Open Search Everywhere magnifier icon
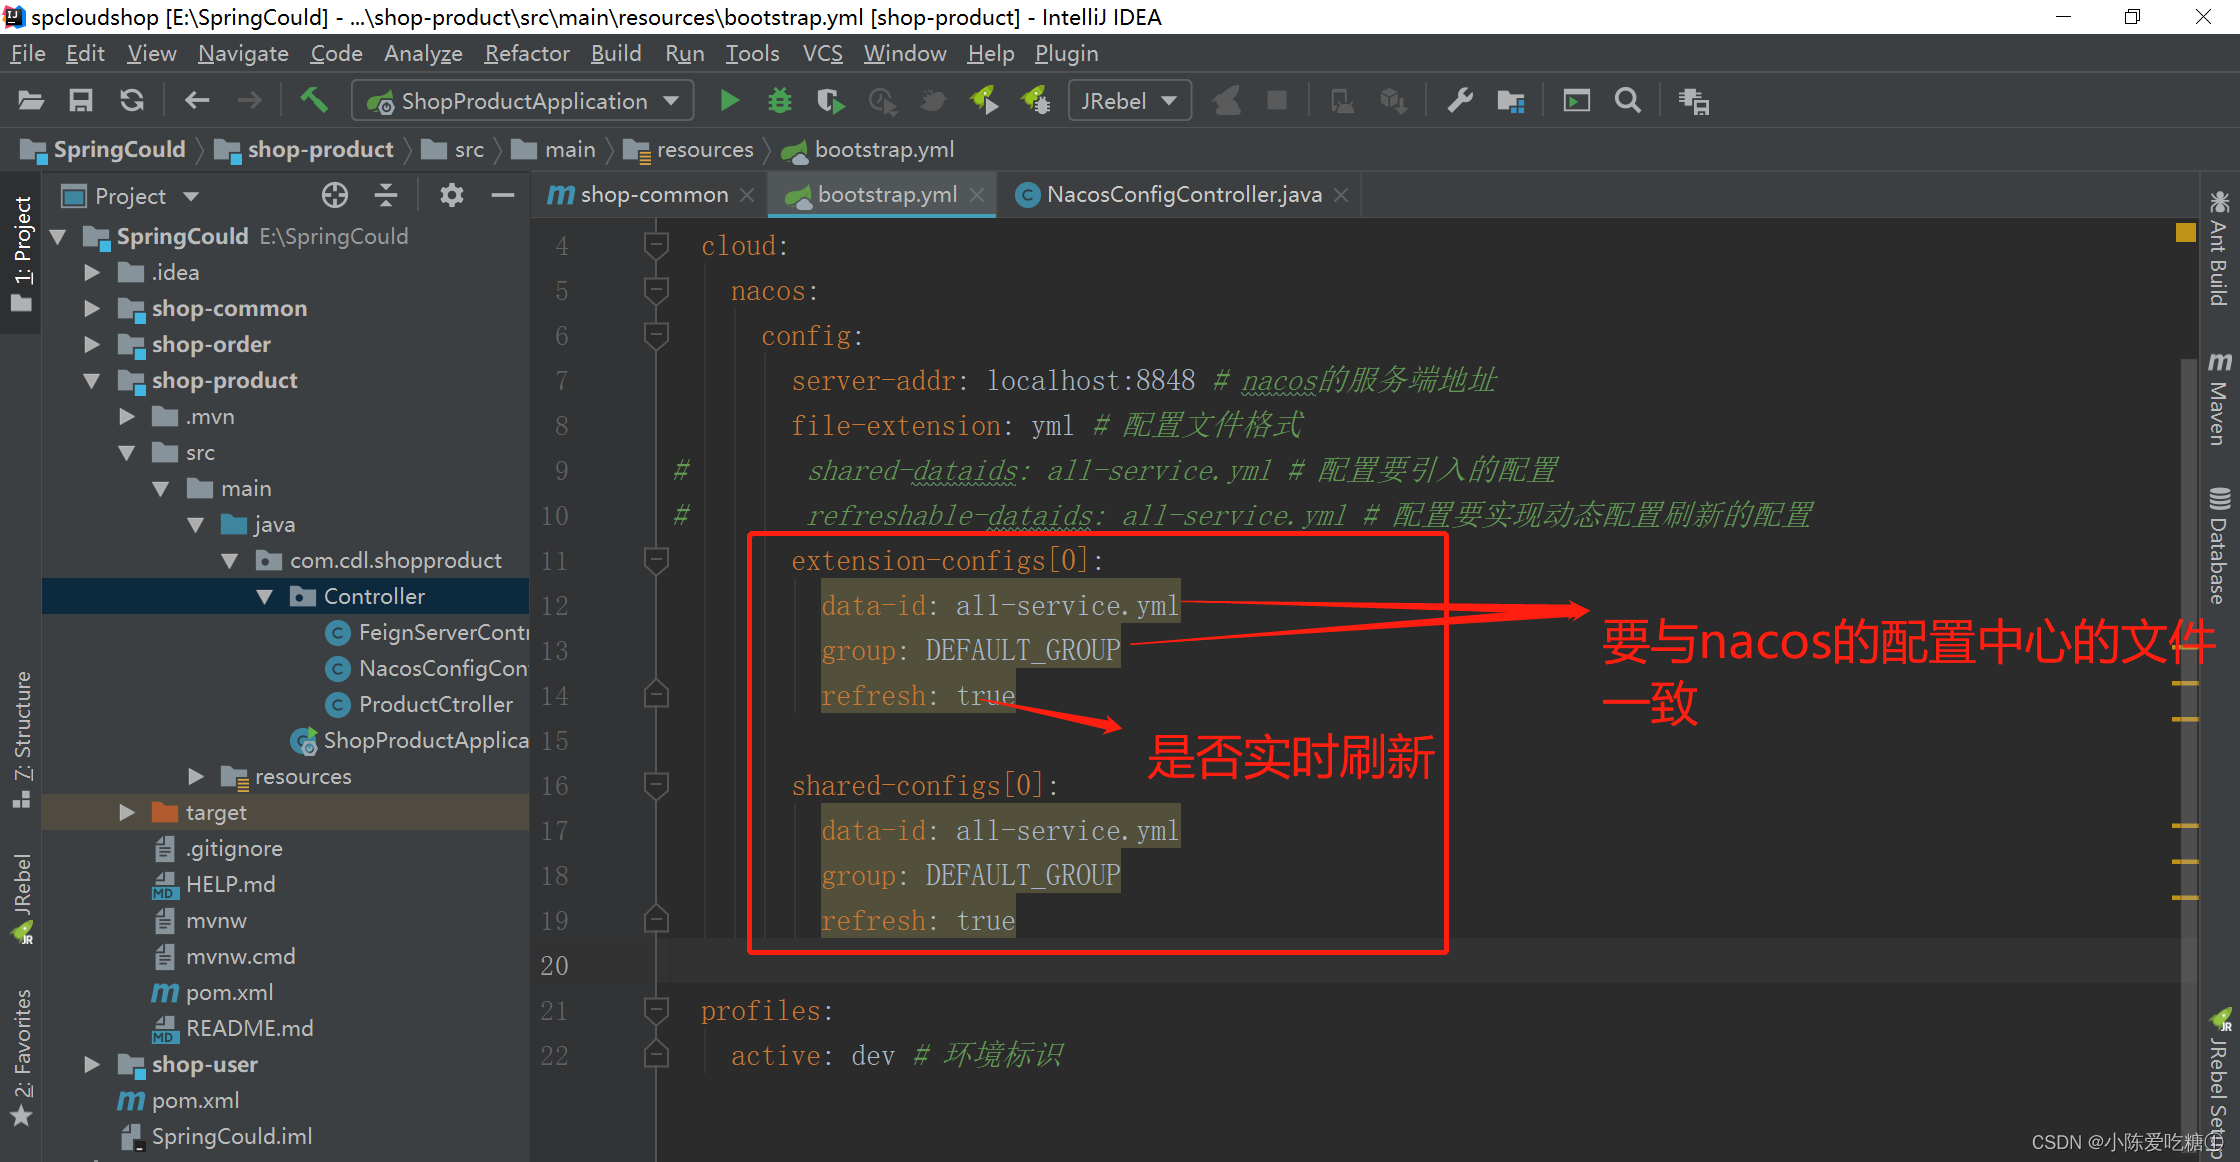 pos(1627,101)
